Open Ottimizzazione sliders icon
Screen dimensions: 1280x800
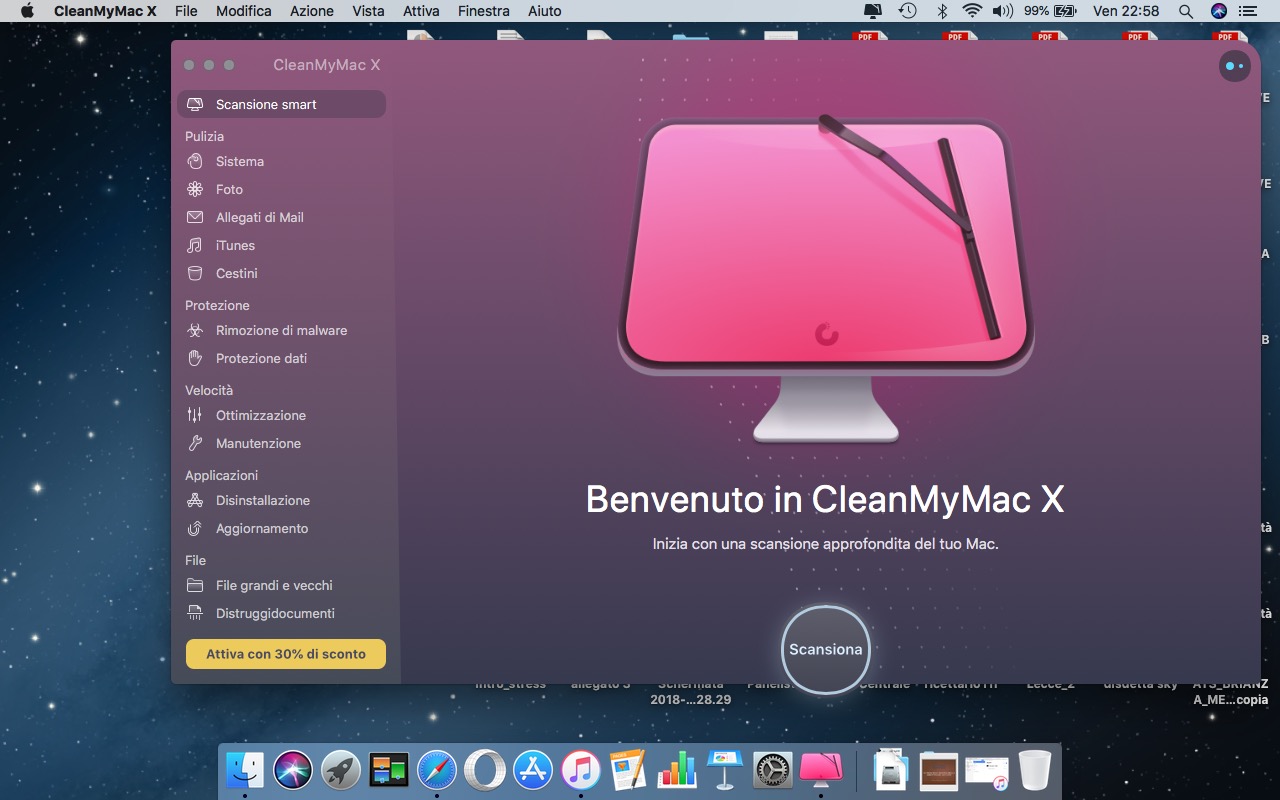point(195,415)
